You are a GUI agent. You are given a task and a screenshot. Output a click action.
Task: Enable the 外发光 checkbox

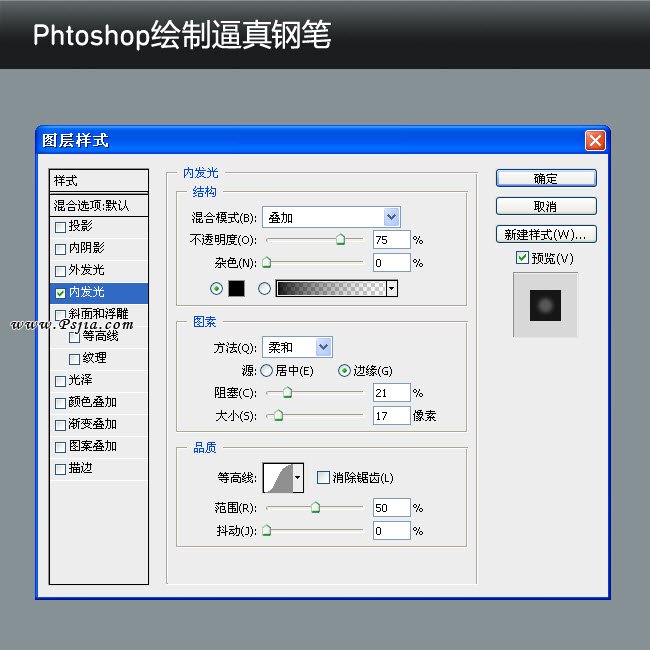pyautogui.click(x=61, y=271)
